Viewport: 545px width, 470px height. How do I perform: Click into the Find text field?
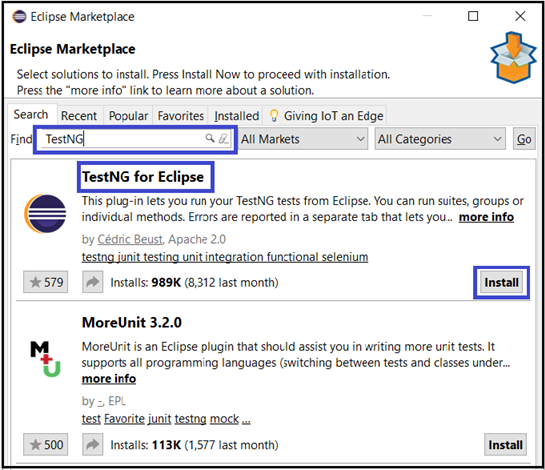click(x=122, y=139)
